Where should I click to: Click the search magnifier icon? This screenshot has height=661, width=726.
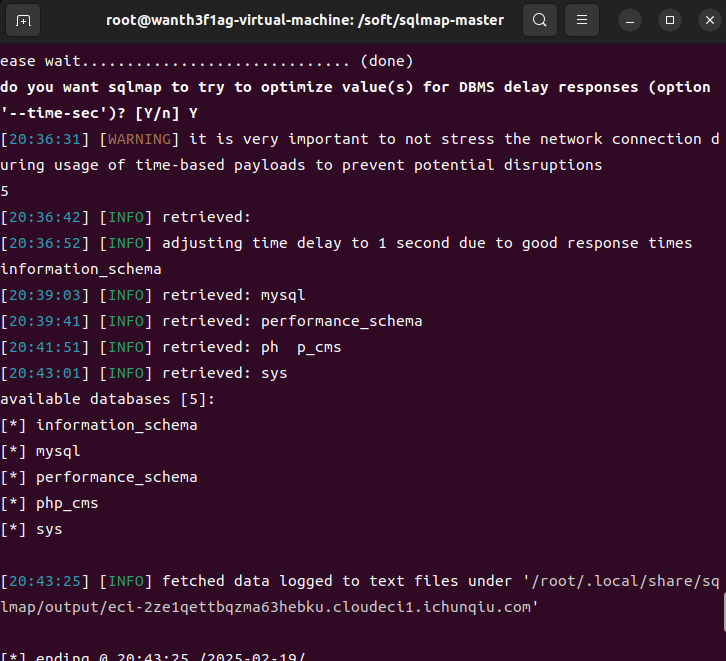[x=539, y=20]
